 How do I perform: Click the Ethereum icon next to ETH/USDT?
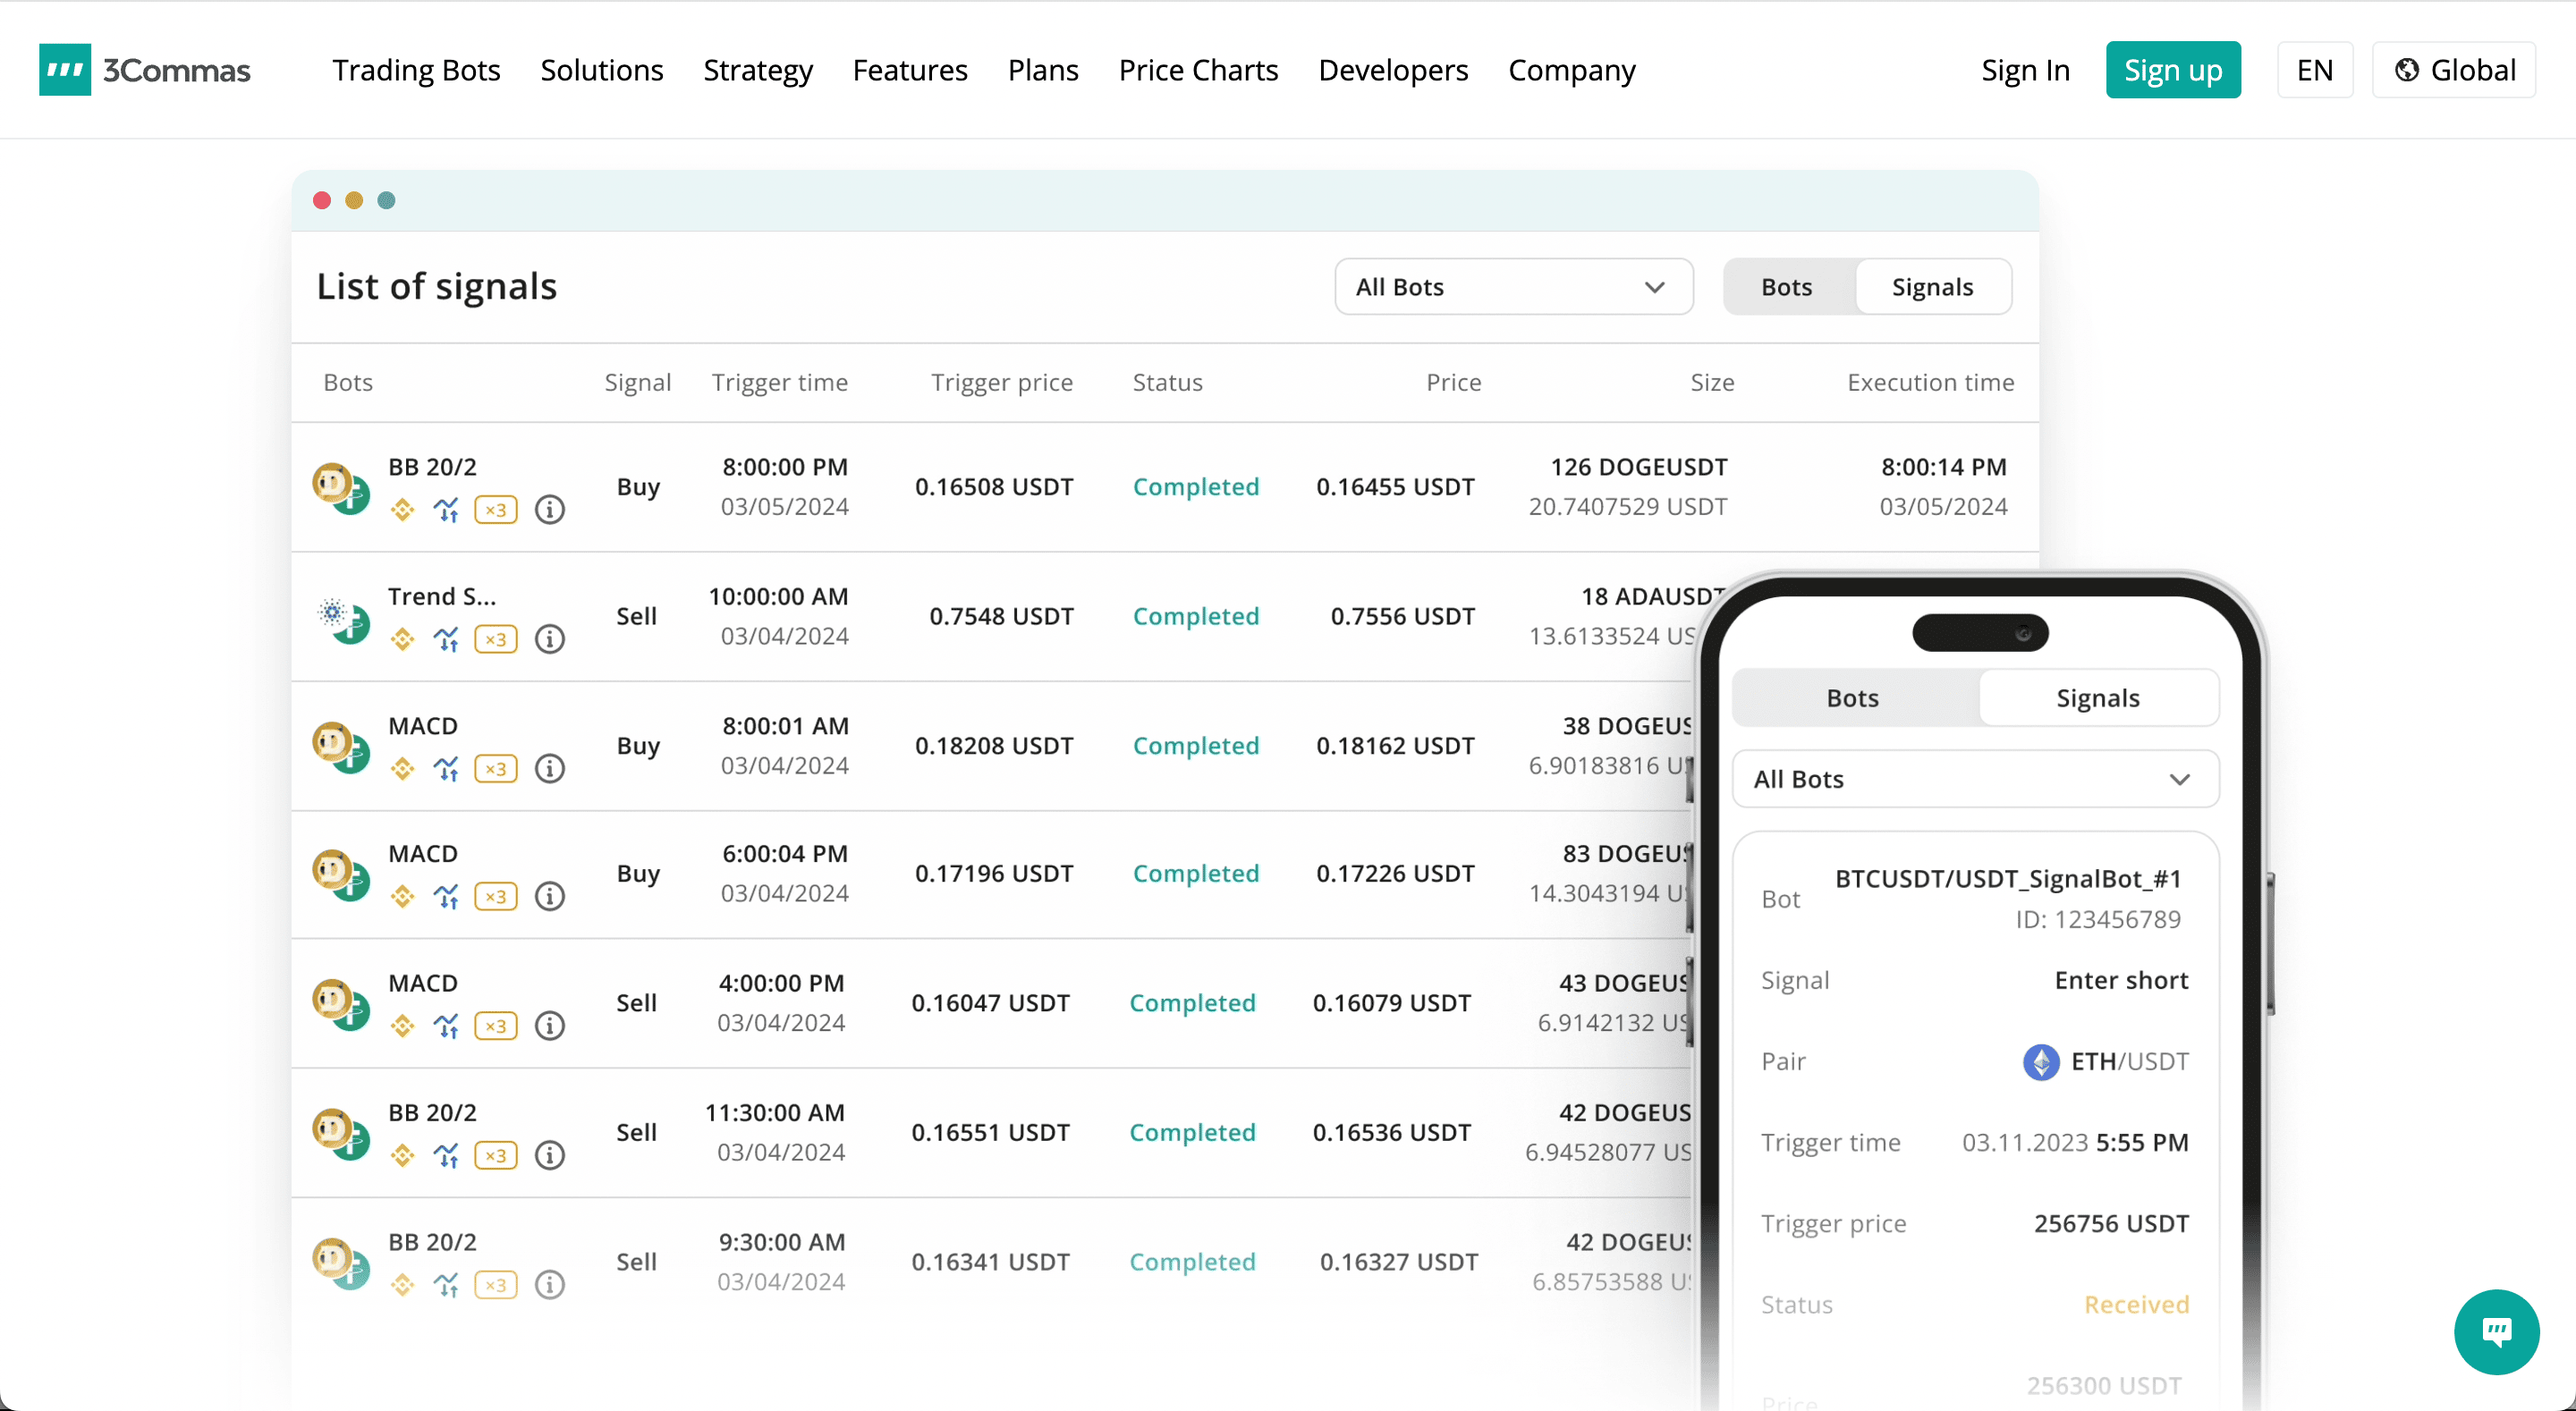coord(2040,1061)
